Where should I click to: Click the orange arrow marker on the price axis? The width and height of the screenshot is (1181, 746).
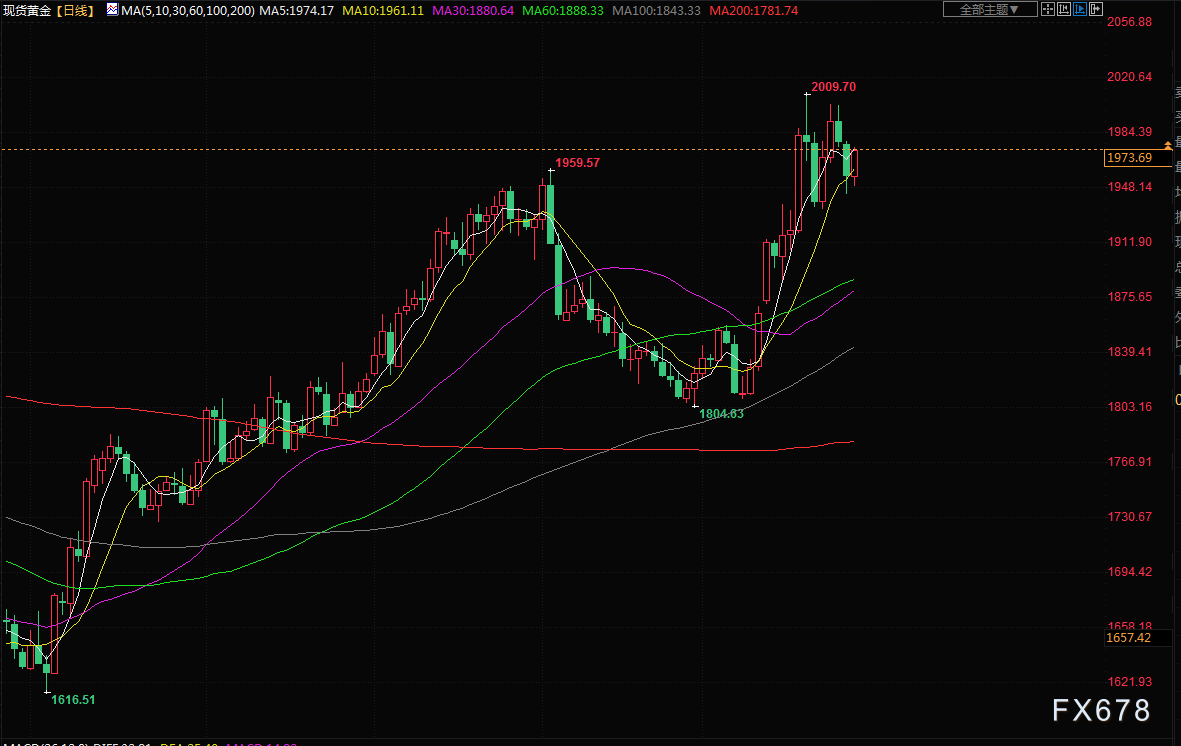pos(1167,146)
